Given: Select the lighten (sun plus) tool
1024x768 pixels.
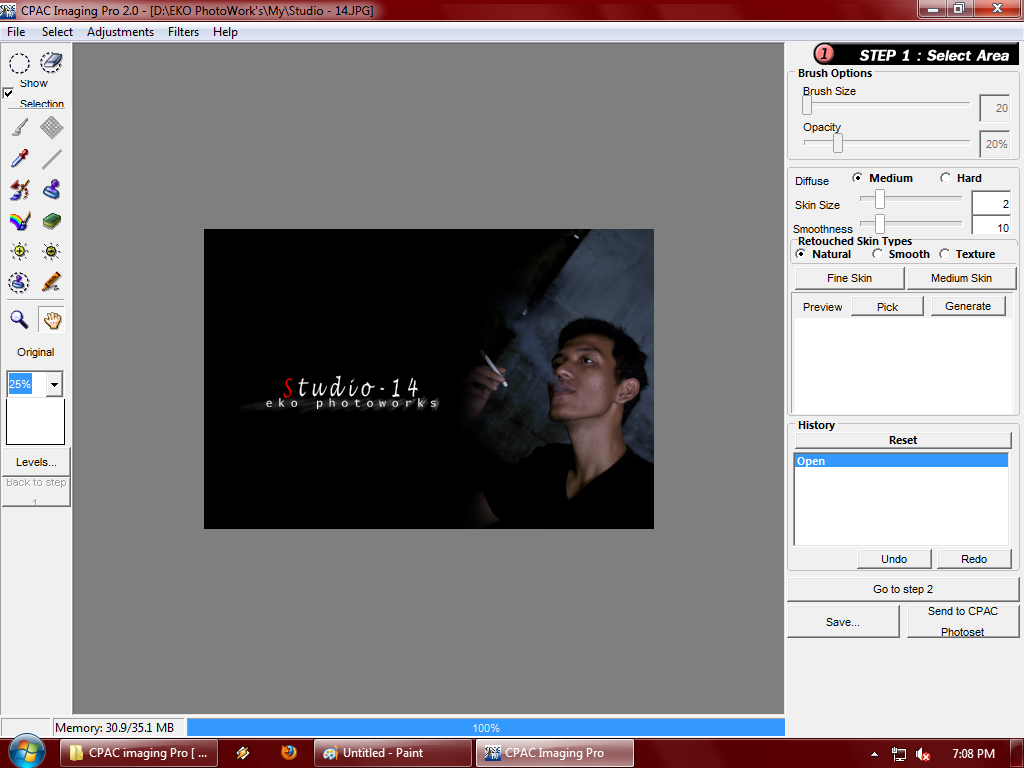Looking at the screenshot, I should tap(20, 251).
